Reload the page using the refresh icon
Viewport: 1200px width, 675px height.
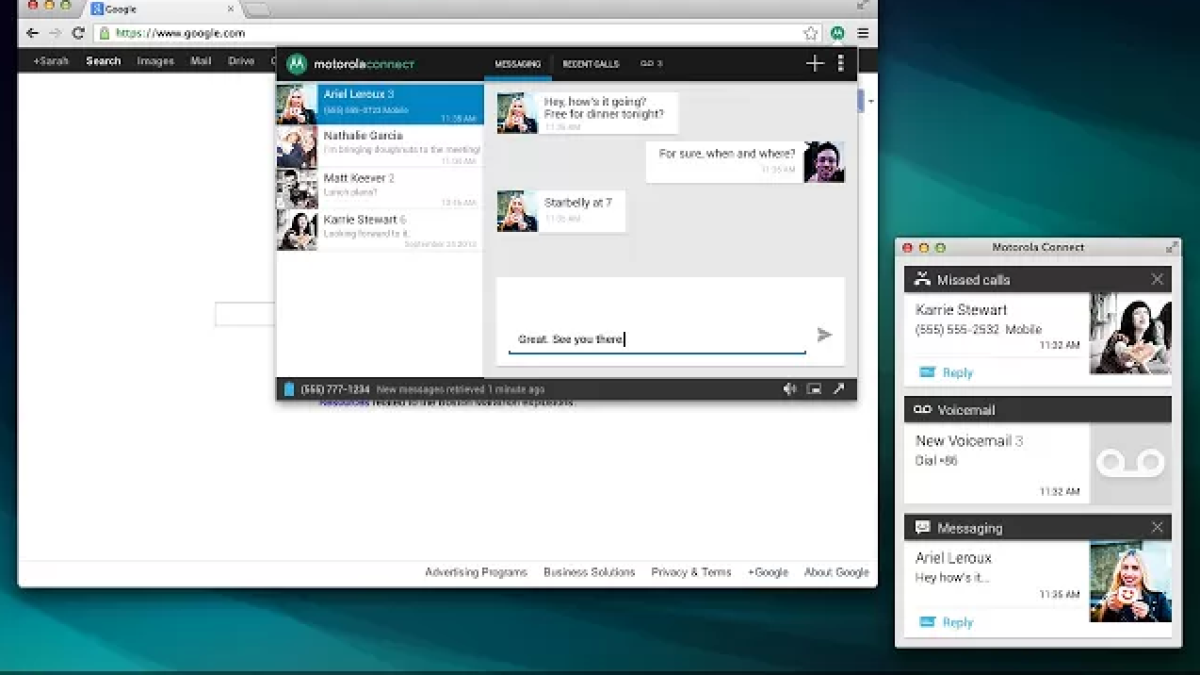(78, 33)
